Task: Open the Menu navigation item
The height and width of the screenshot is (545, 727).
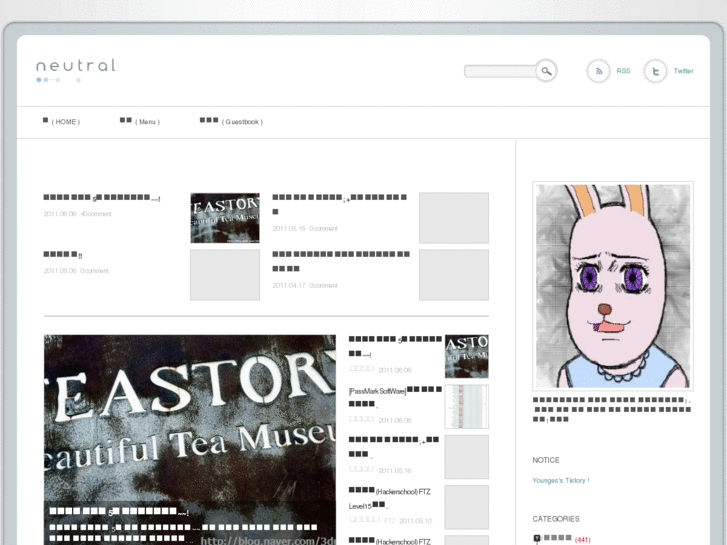Action: [x=140, y=122]
